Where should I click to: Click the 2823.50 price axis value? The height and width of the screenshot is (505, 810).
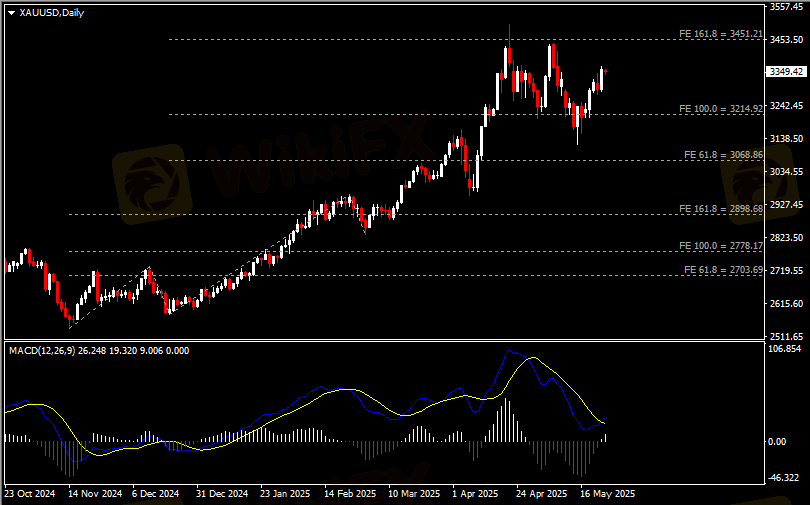click(x=786, y=238)
